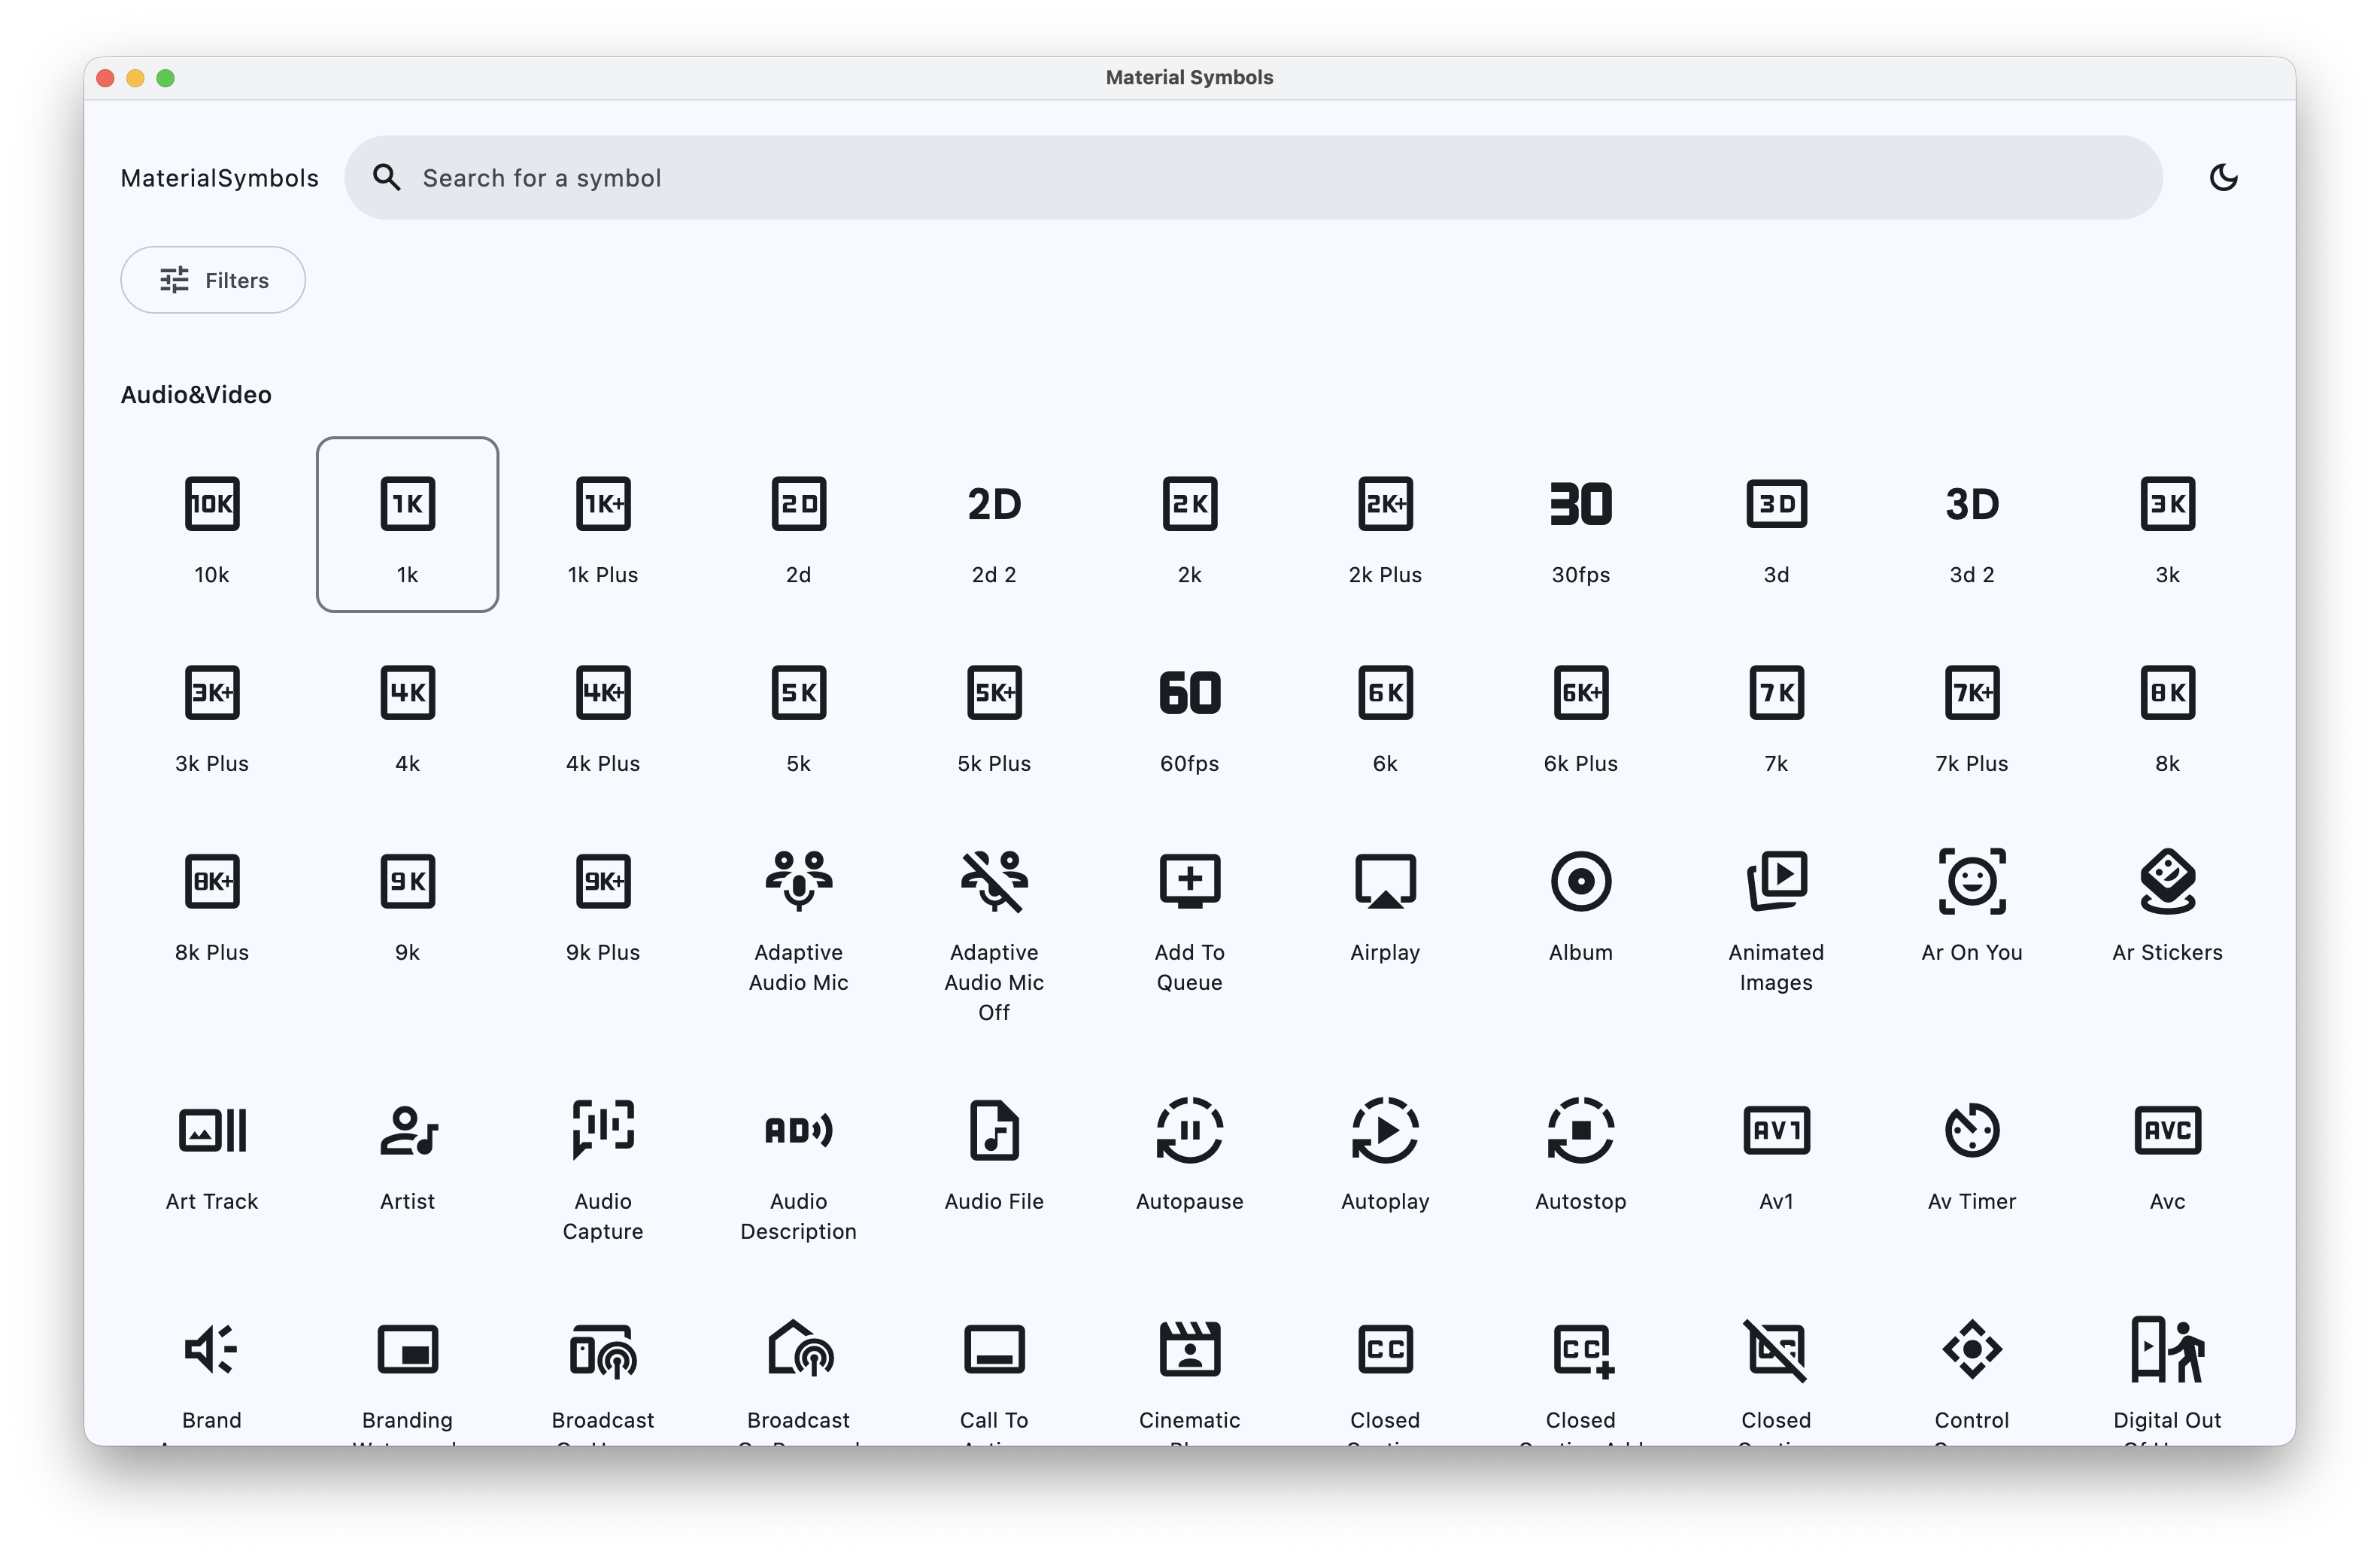The height and width of the screenshot is (1557, 2380).
Task: Click the Audio&Video section heading
Action: coord(196,395)
